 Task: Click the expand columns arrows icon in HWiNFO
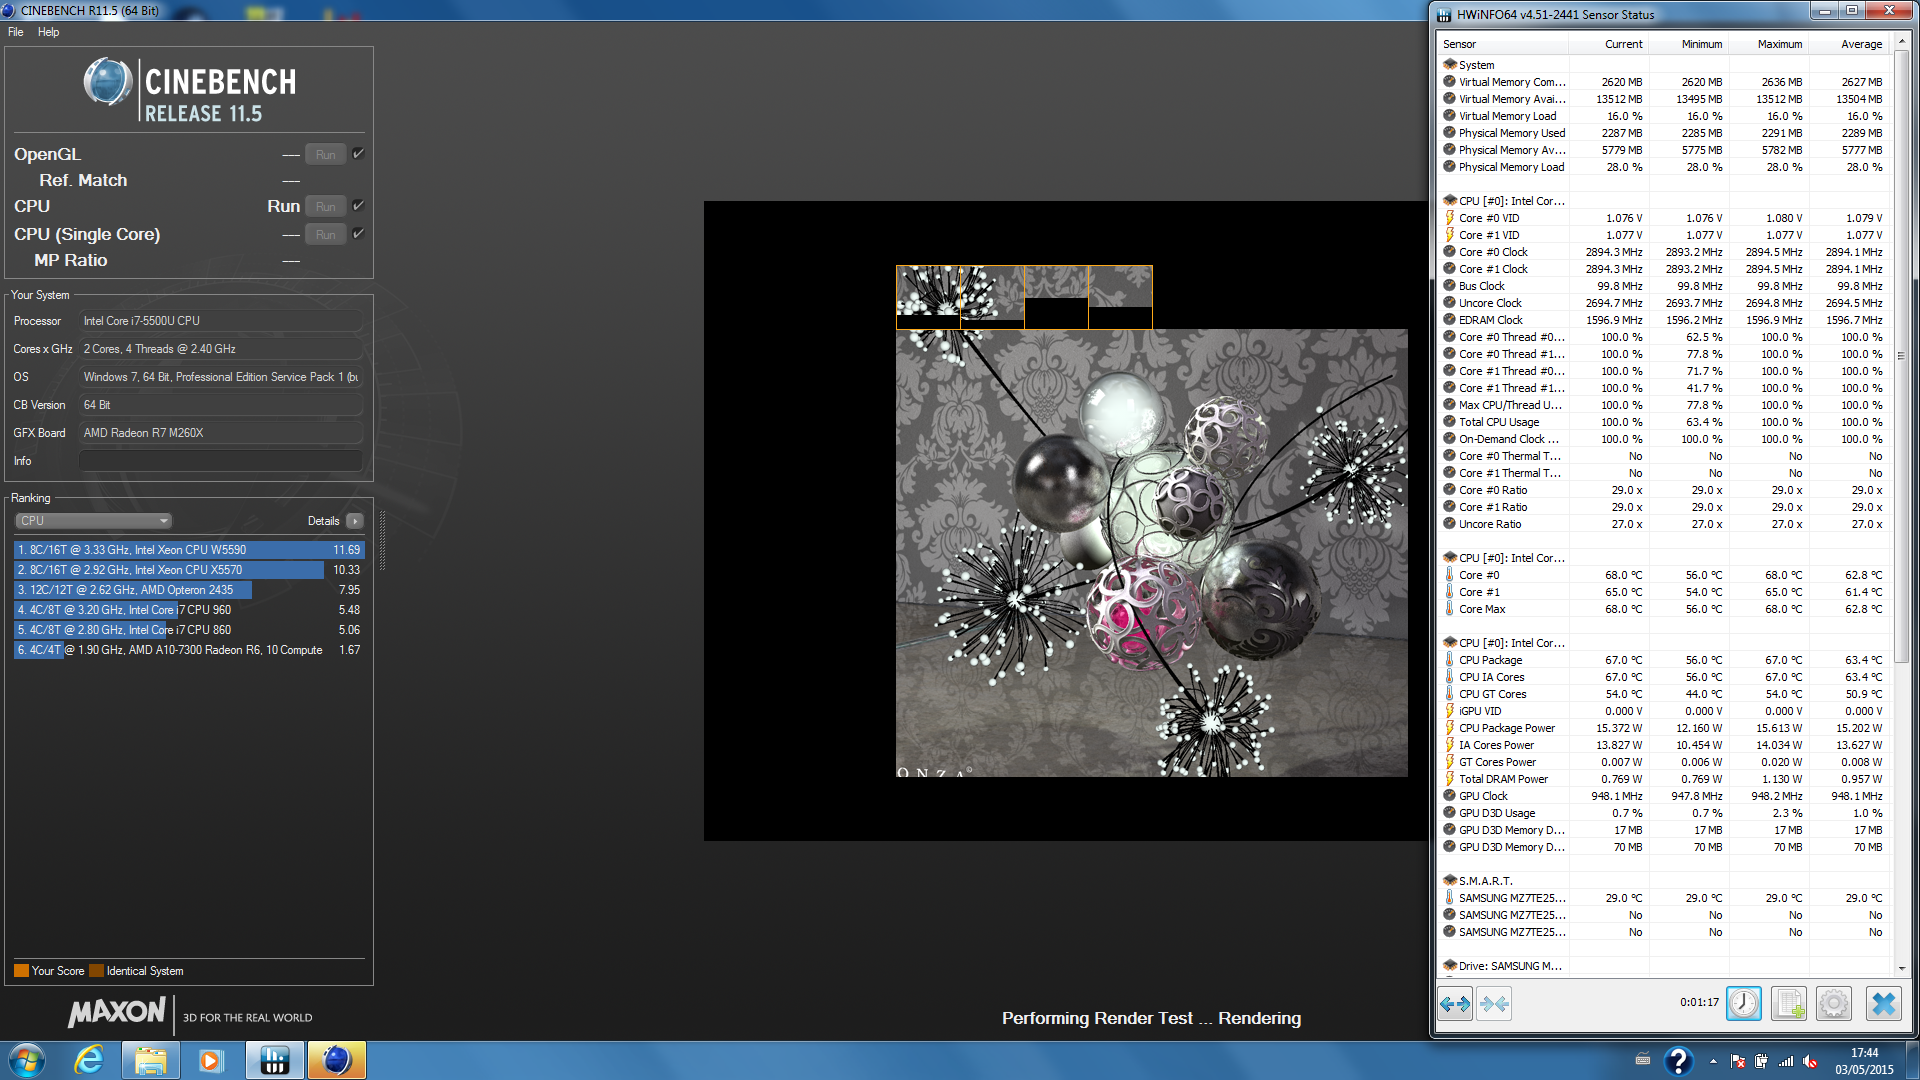pyautogui.click(x=1455, y=1003)
